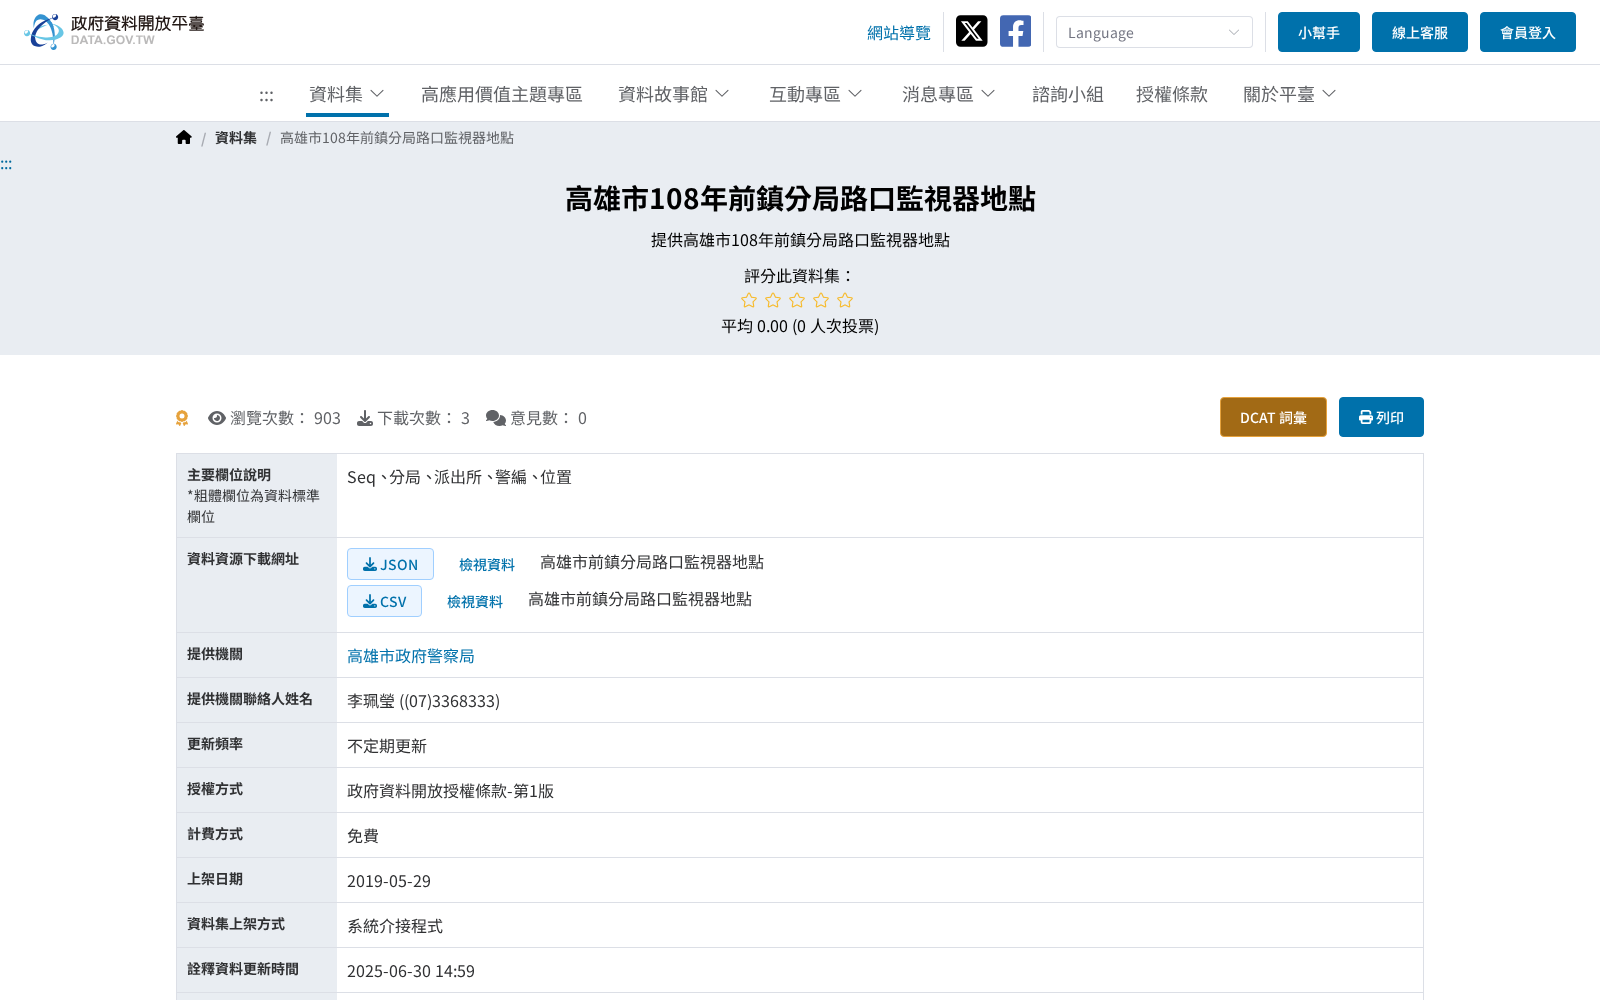The image size is (1600, 1000).
Task: Click the 網站導覽 link
Action: click(x=899, y=33)
